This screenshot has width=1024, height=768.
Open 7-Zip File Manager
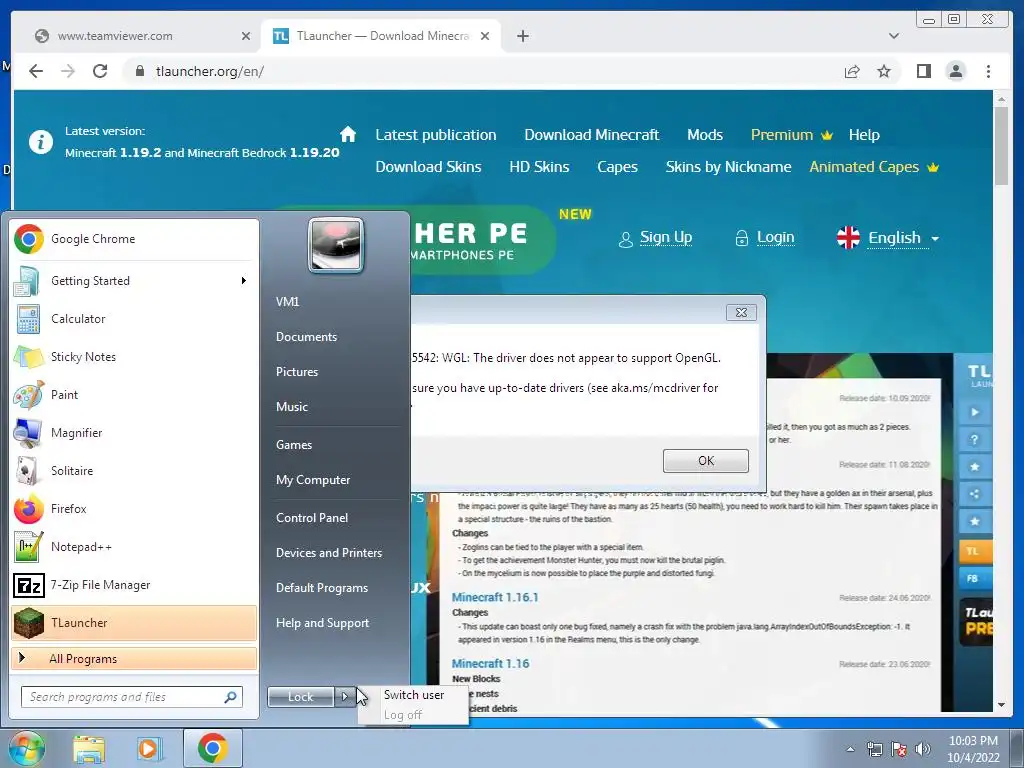(x=134, y=584)
